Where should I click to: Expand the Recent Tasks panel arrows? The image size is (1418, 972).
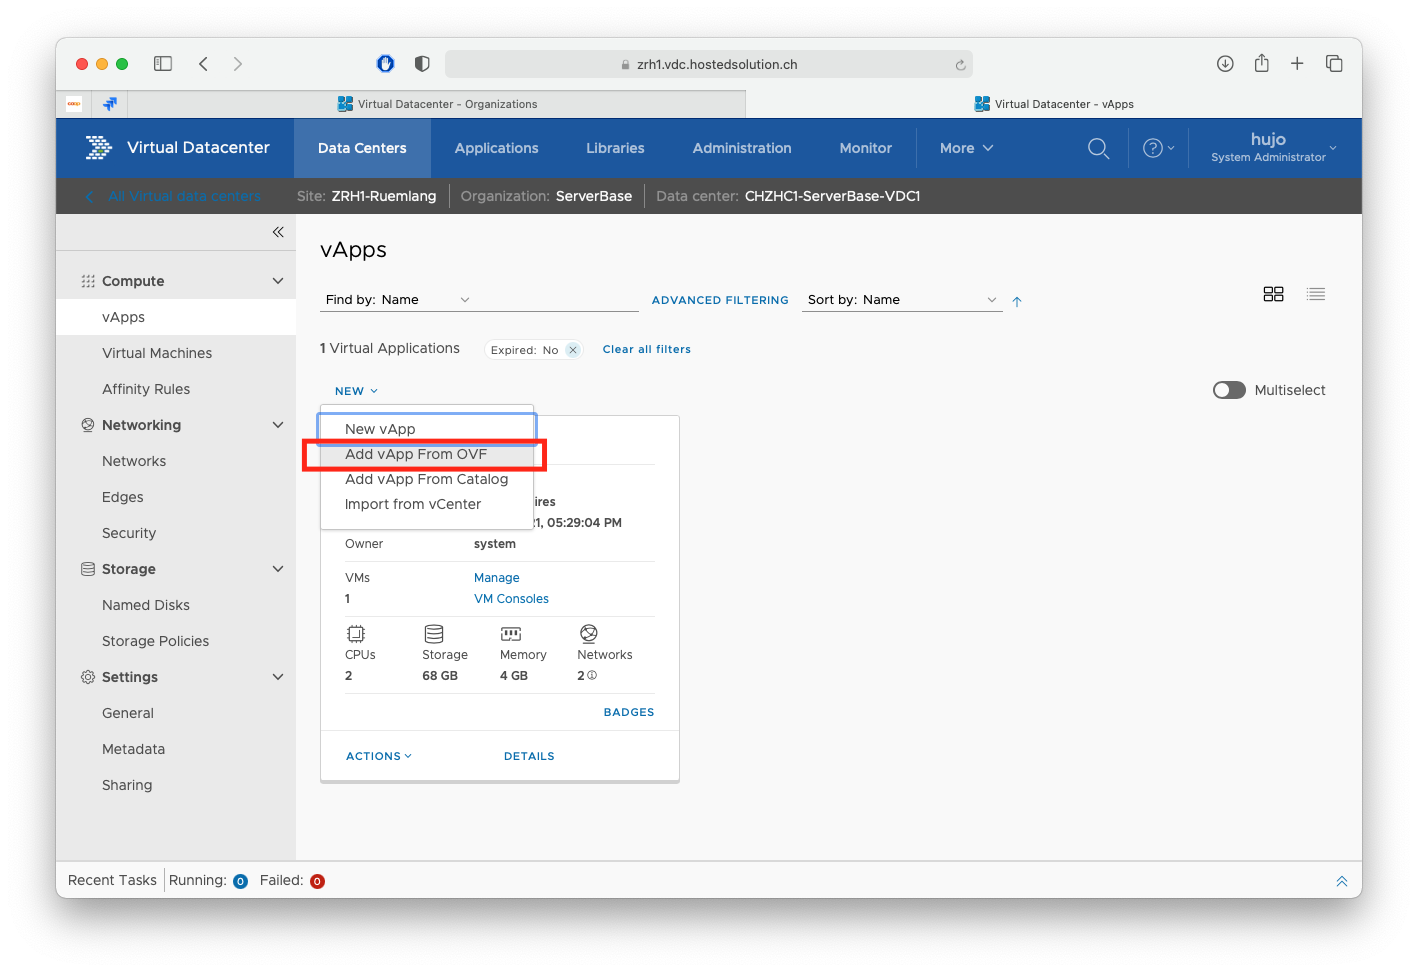1342,881
